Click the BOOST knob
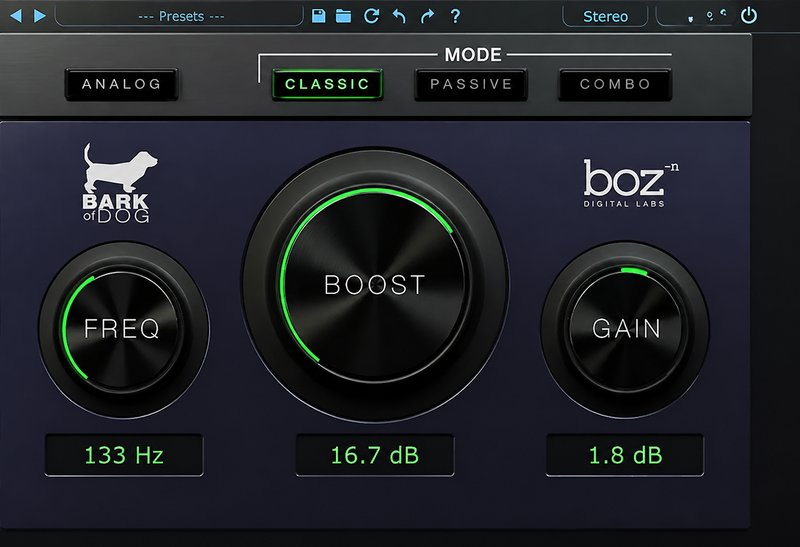Viewport: 800px width, 547px height. click(x=374, y=284)
